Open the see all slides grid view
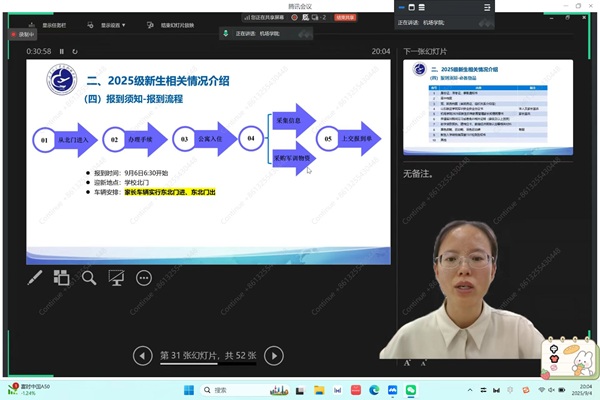Image resolution: width=600 pixels, height=400 pixels. [x=61, y=278]
